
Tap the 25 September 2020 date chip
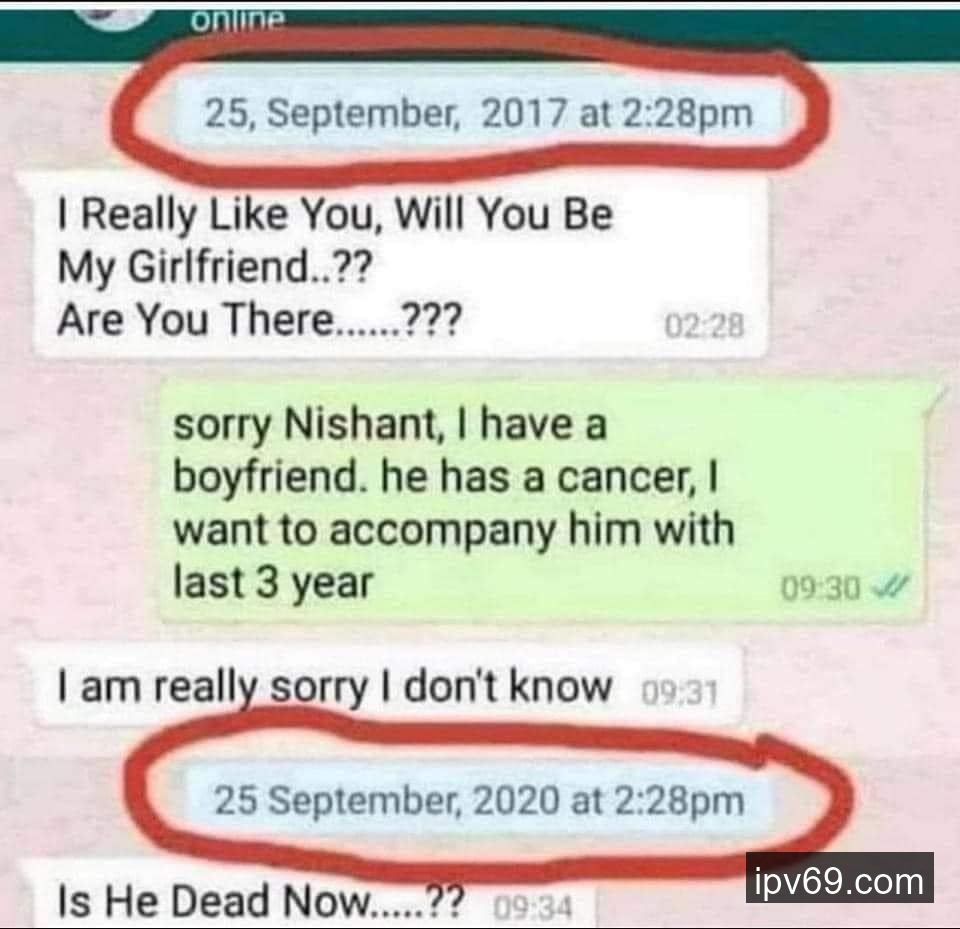[x=479, y=801]
